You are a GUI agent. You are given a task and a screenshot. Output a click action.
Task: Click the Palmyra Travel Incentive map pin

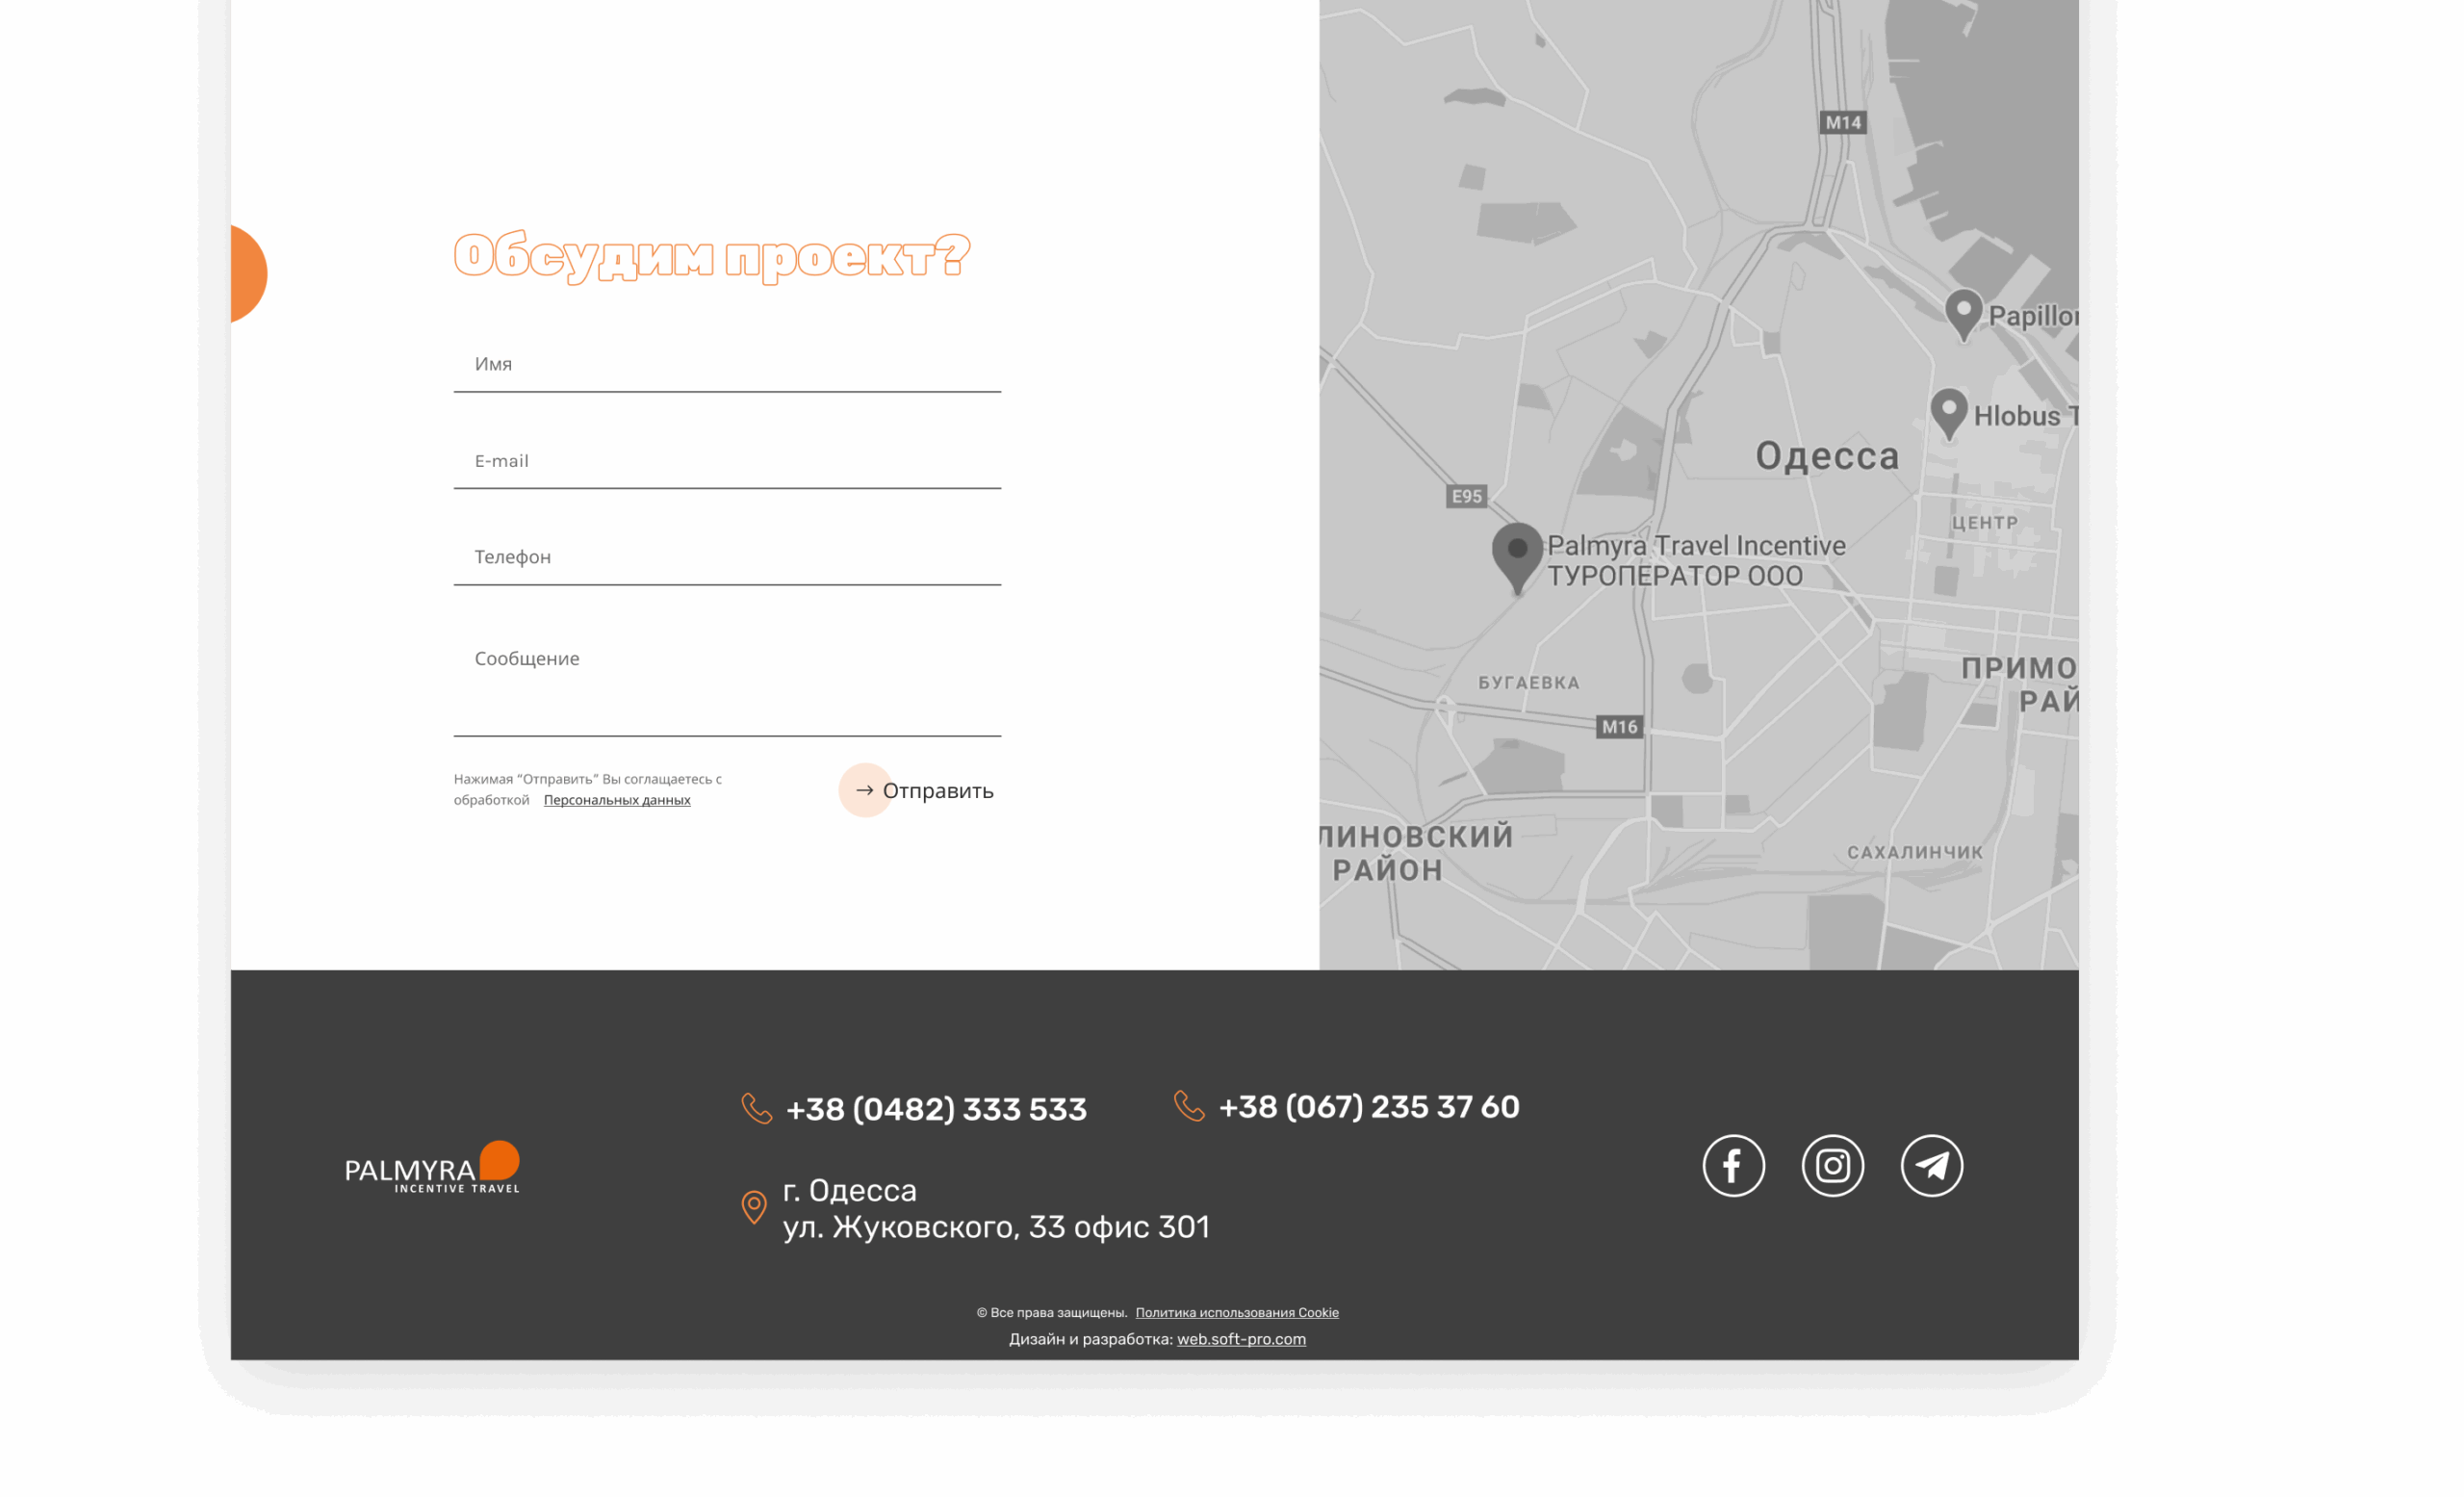pos(1517,554)
